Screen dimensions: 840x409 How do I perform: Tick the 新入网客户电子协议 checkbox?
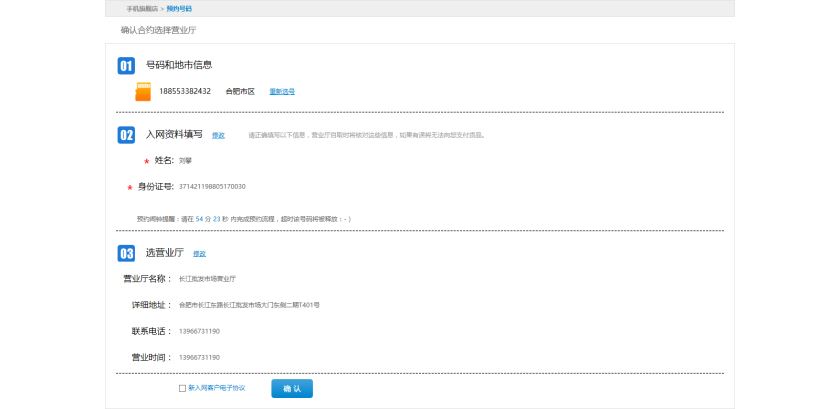(x=182, y=389)
